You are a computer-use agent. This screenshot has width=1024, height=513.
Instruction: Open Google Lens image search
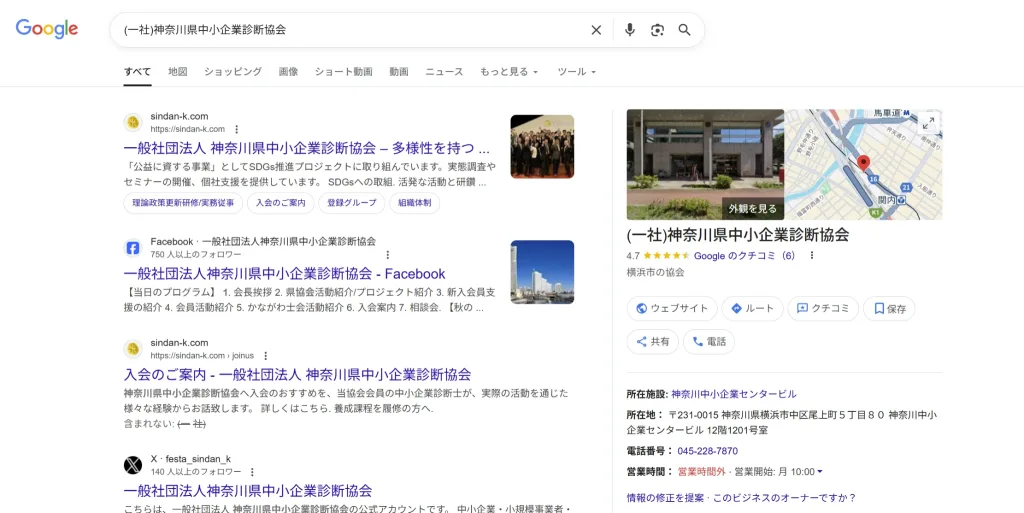[x=657, y=30]
